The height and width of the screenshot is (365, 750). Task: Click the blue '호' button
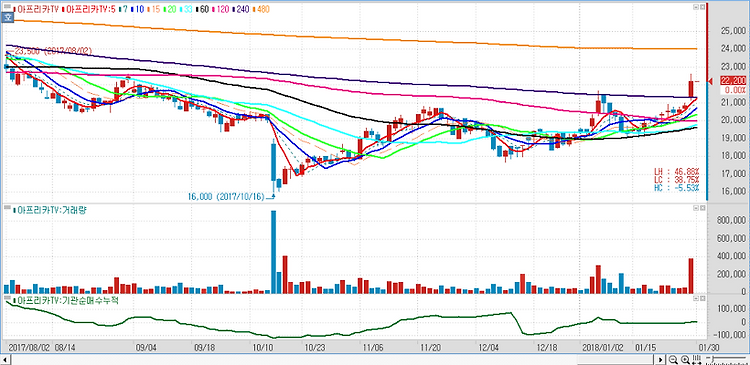(x=7, y=18)
